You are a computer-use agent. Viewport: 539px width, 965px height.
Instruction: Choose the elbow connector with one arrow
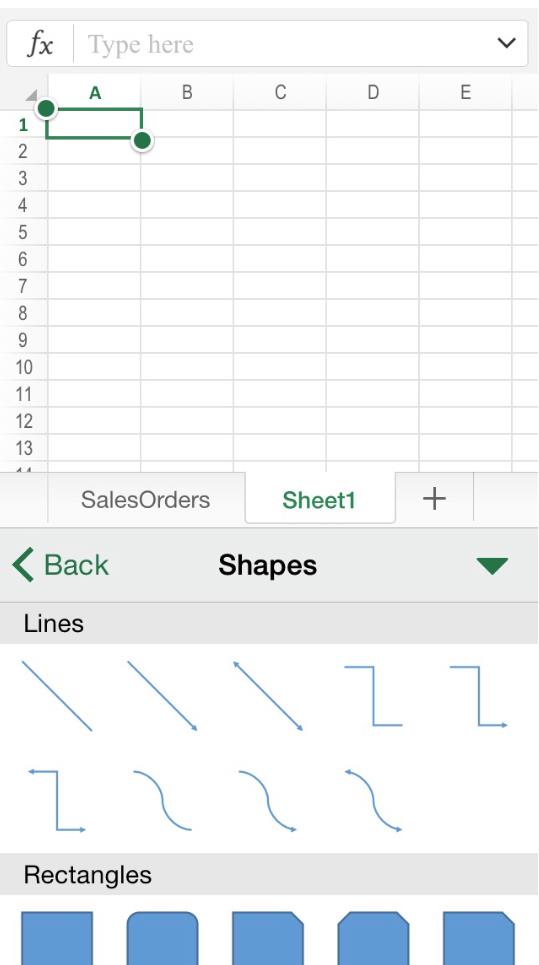(x=479, y=696)
